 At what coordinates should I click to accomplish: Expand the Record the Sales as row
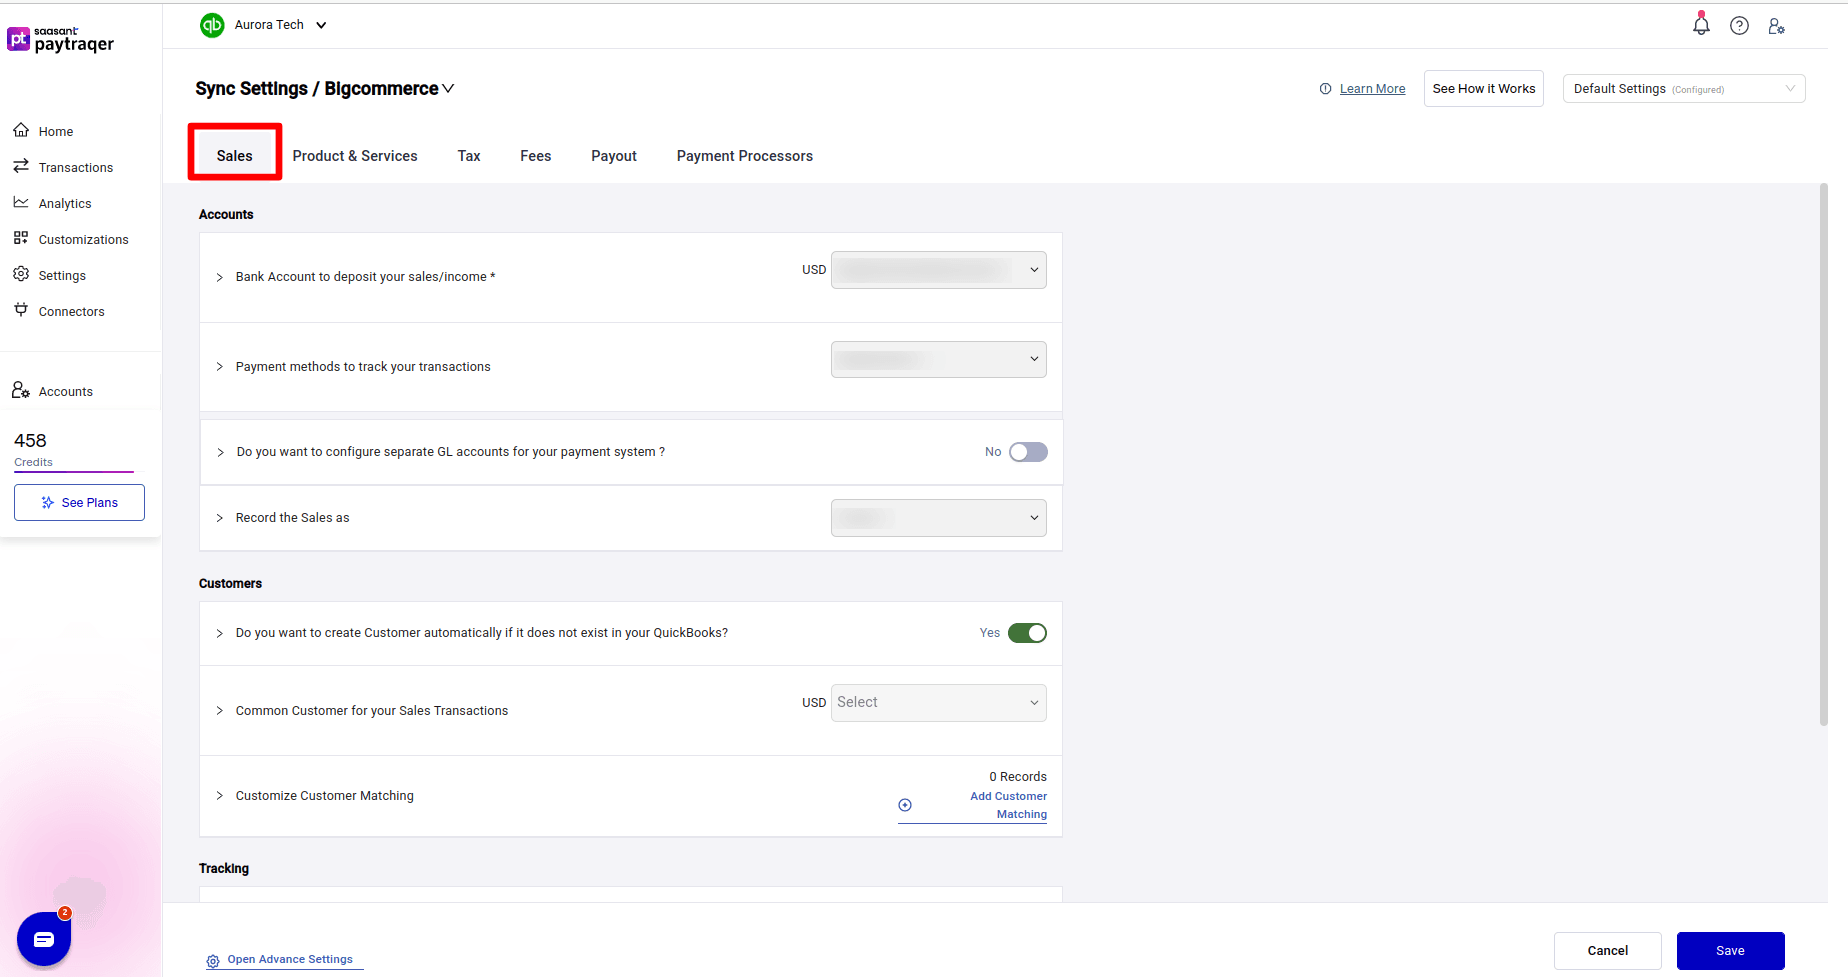pos(220,517)
